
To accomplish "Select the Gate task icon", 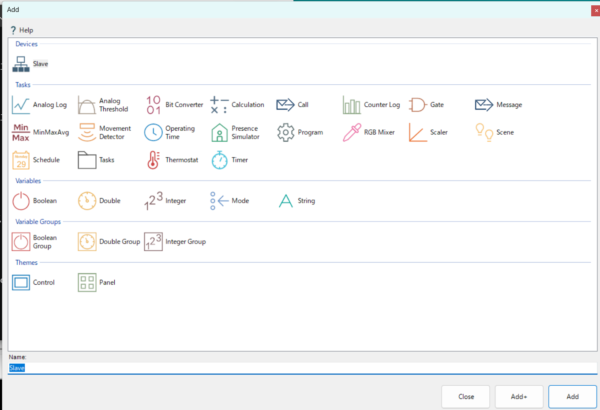I will click(x=418, y=104).
